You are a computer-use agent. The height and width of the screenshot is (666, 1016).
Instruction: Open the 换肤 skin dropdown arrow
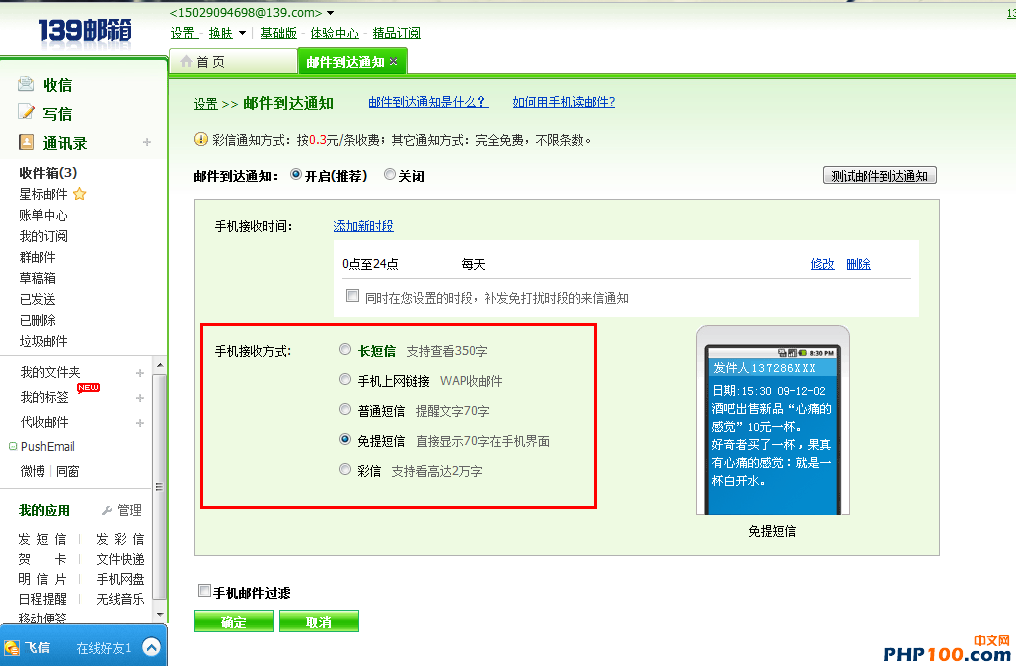pos(242,33)
